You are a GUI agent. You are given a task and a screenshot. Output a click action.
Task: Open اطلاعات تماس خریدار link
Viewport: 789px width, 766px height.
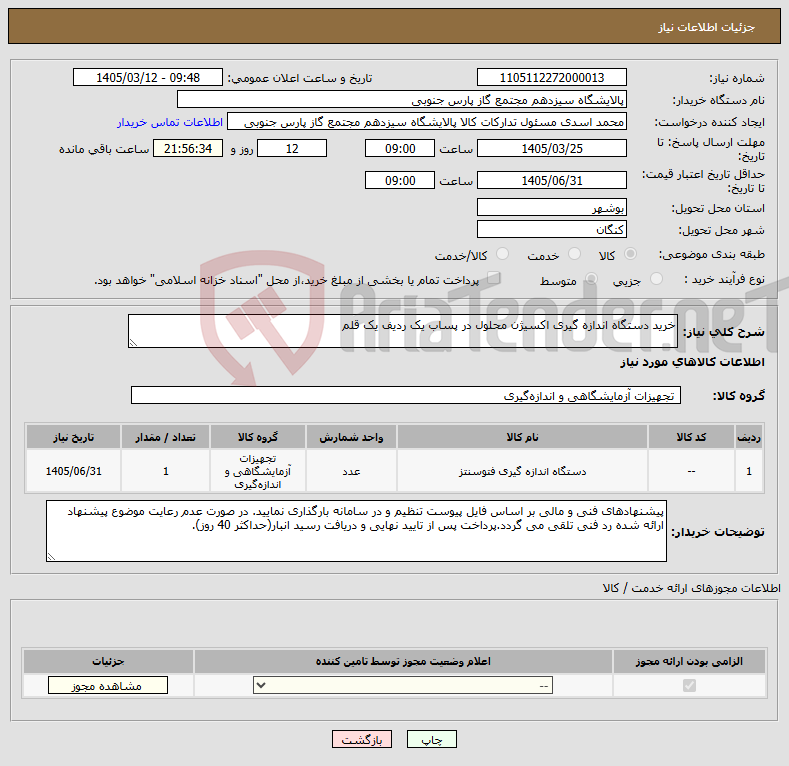point(170,122)
